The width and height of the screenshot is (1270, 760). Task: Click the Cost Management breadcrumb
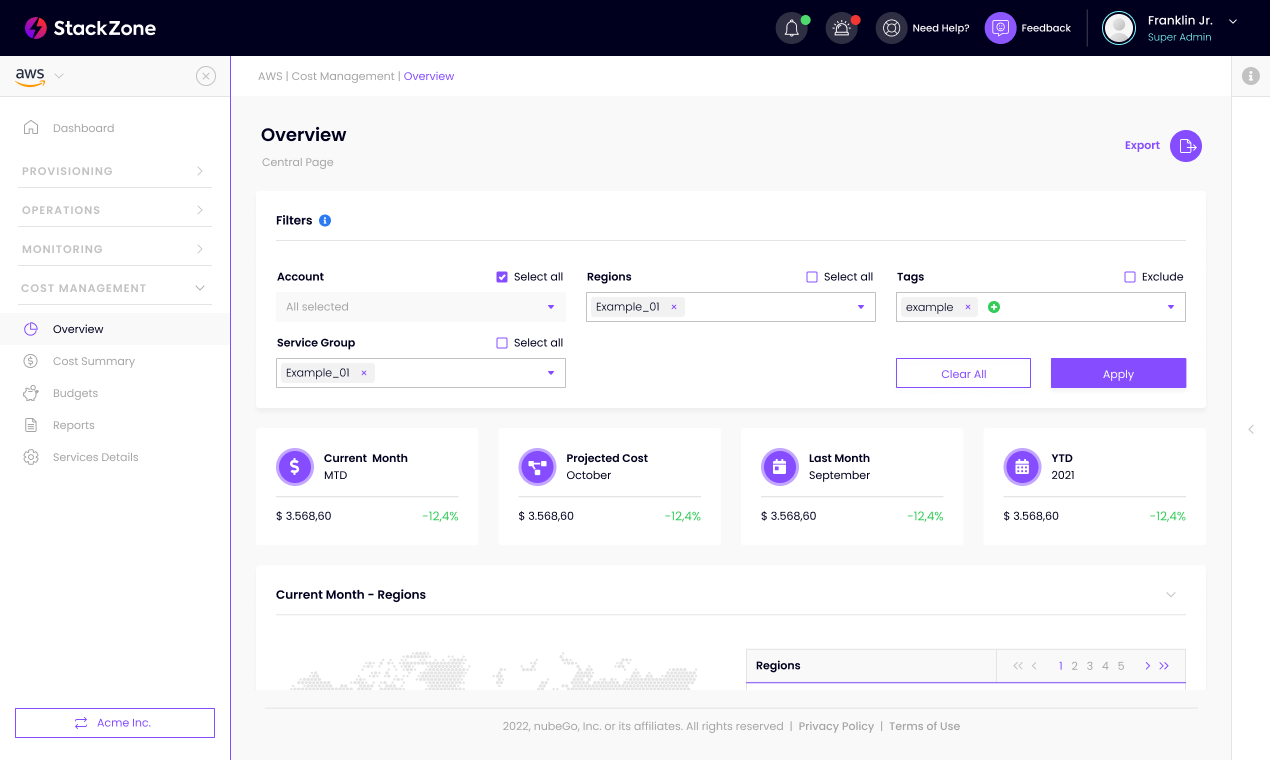click(343, 76)
